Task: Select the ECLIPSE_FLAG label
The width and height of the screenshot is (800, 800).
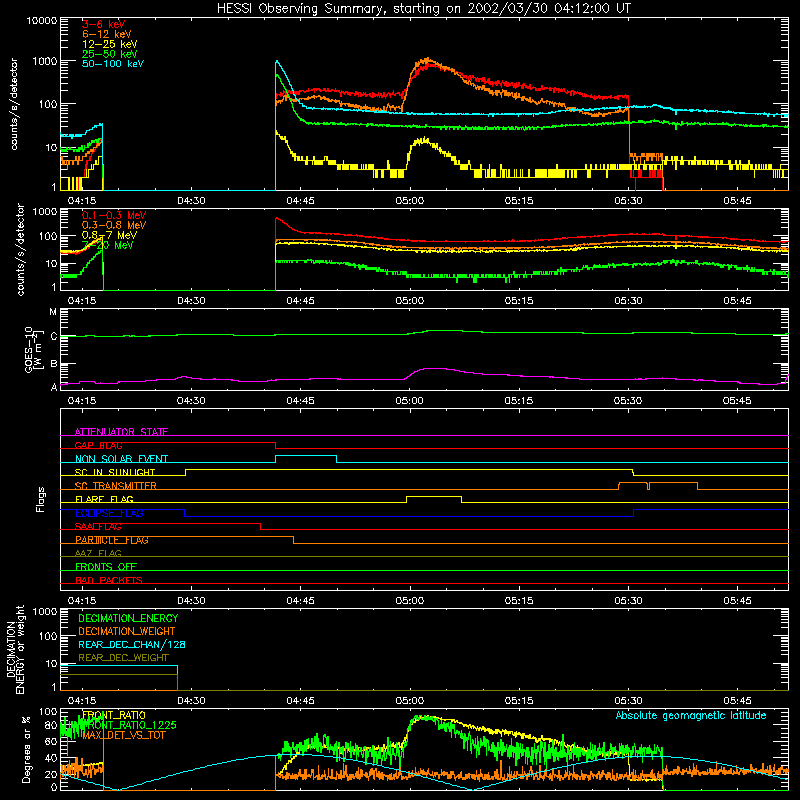Action: tap(109, 513)
